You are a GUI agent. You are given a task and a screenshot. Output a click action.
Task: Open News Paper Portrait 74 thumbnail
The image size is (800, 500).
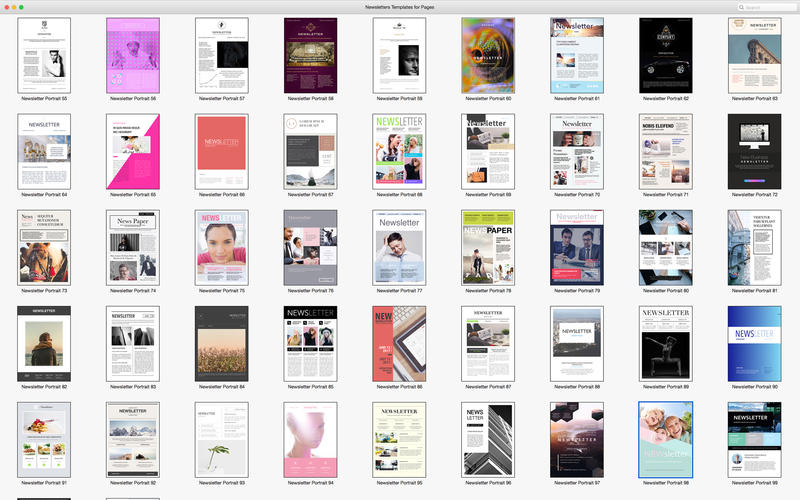(133, 247)
